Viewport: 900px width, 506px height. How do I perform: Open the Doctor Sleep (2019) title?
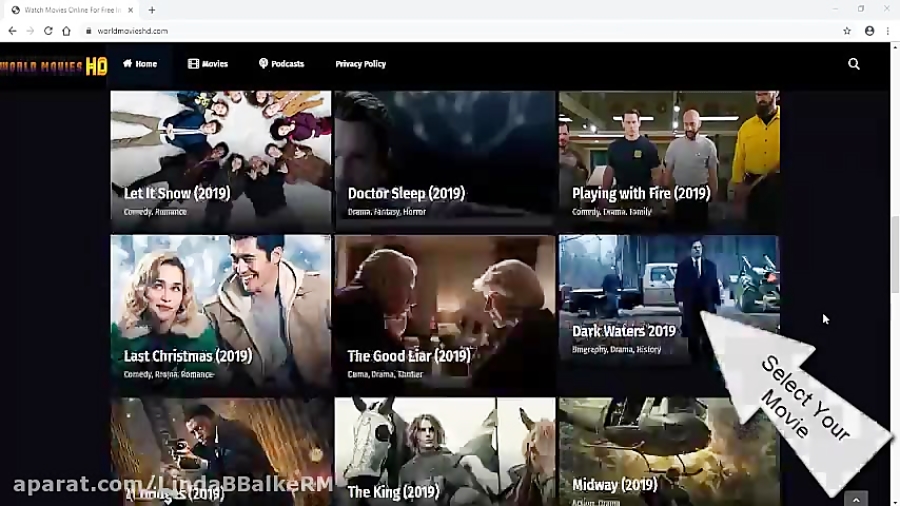406,193
